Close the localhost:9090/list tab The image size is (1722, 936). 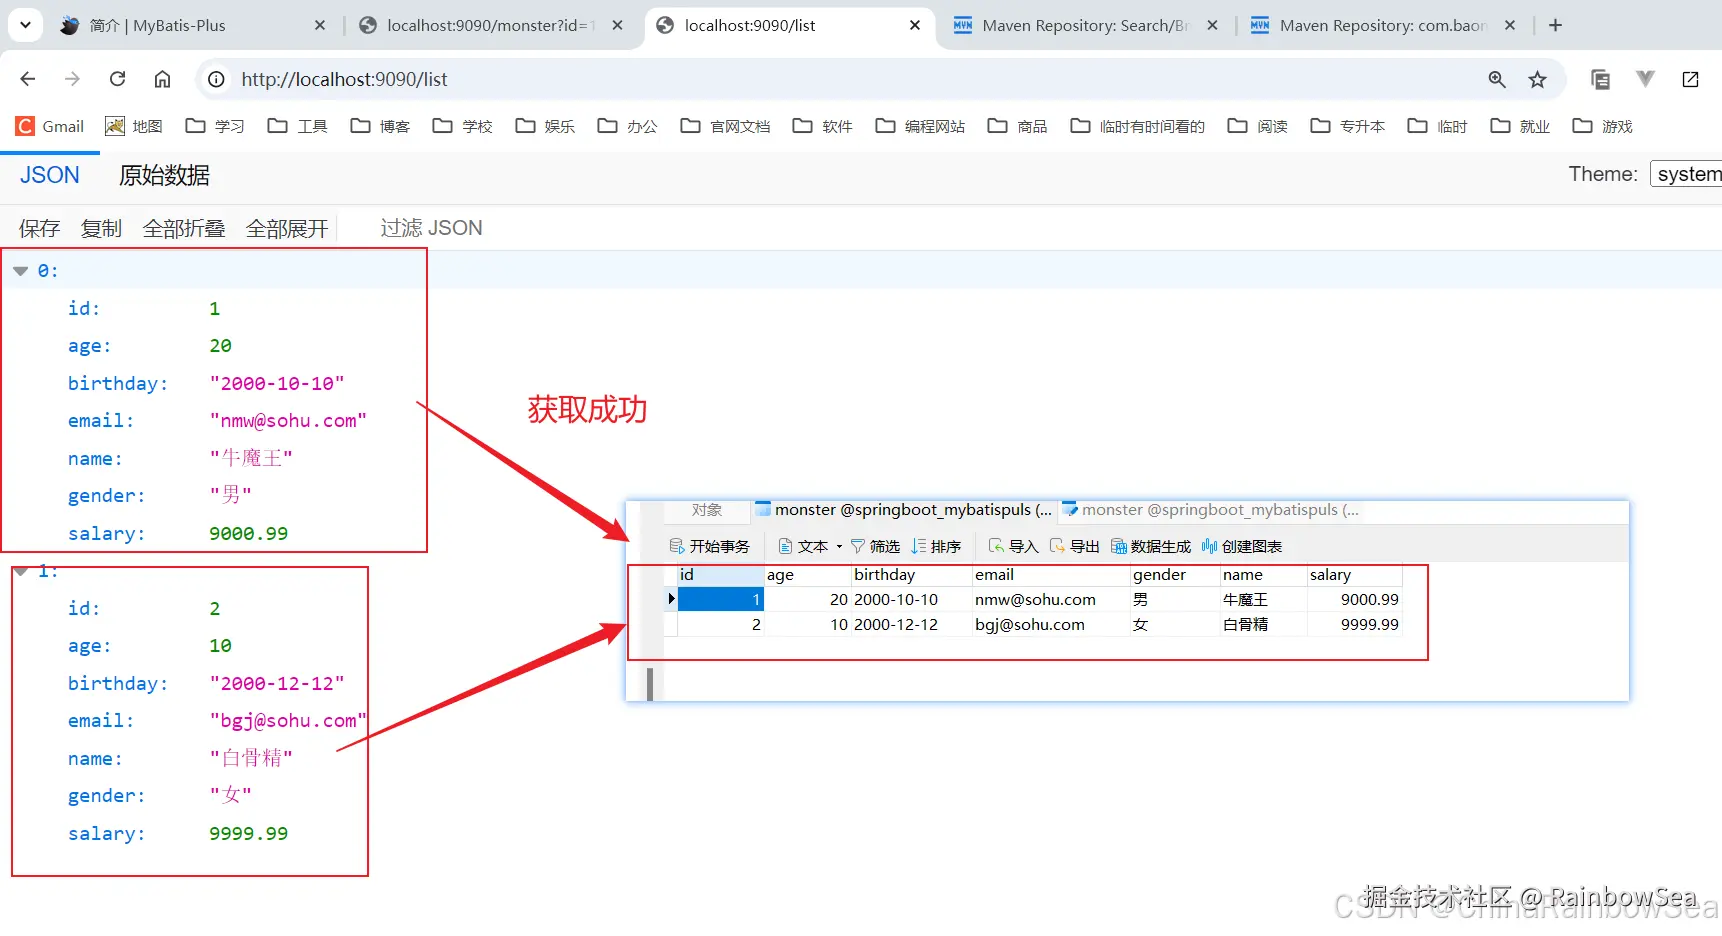[x=915, y=25]
